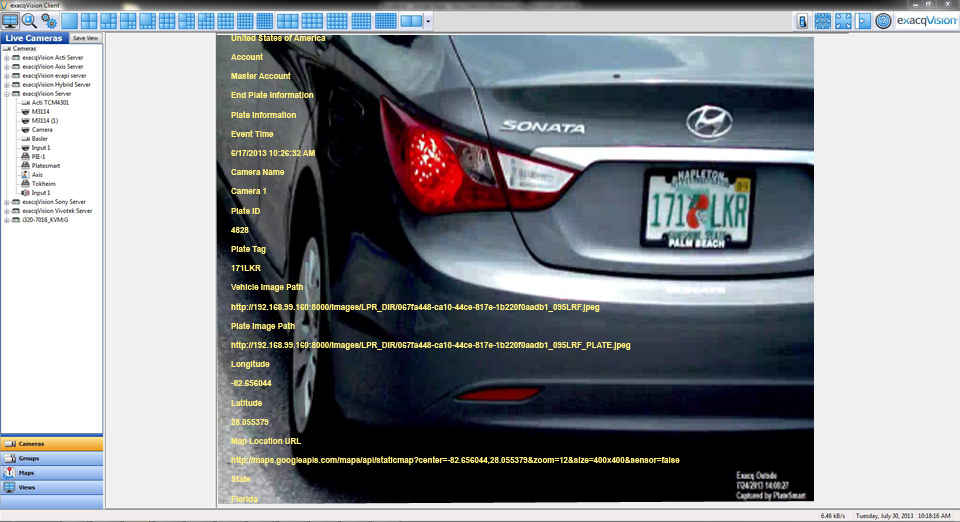Select the single-camera layout button

pyautogui.click(x=69, y=20)
